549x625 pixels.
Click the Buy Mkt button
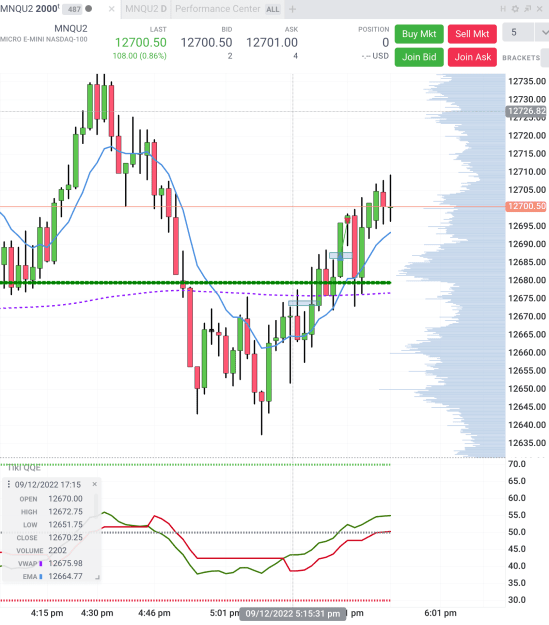[x=419, y=34]
